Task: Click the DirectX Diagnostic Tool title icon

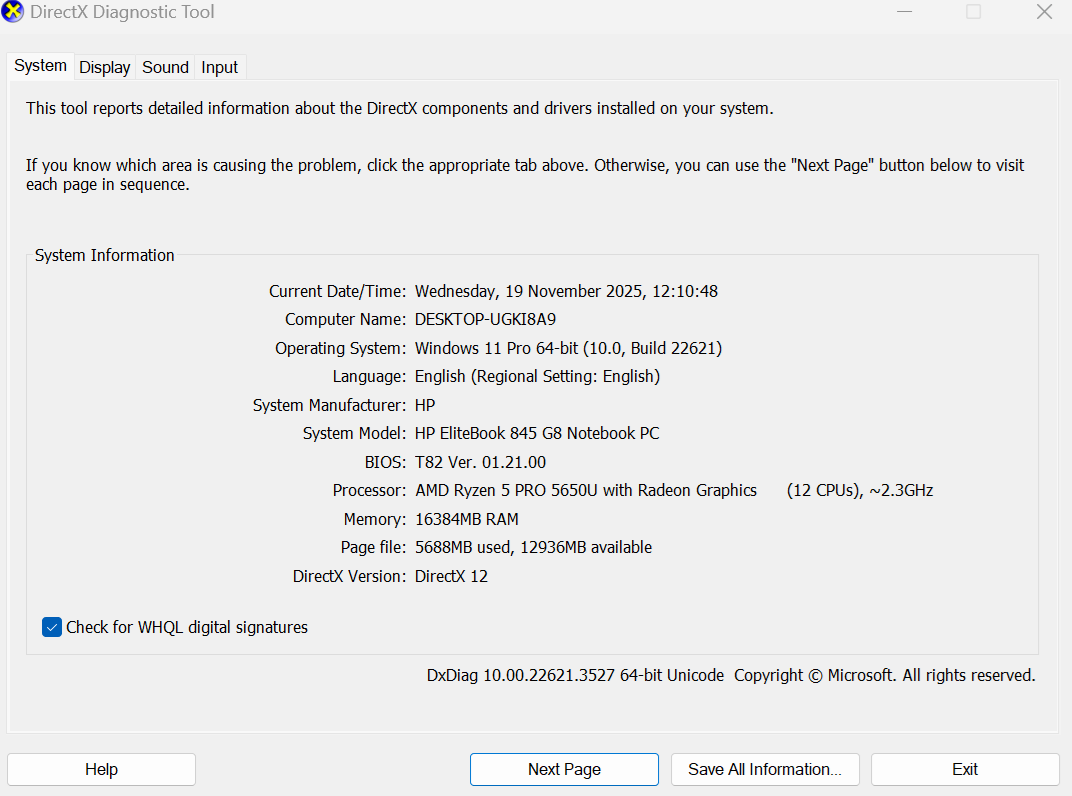Action: pos(14,13)
